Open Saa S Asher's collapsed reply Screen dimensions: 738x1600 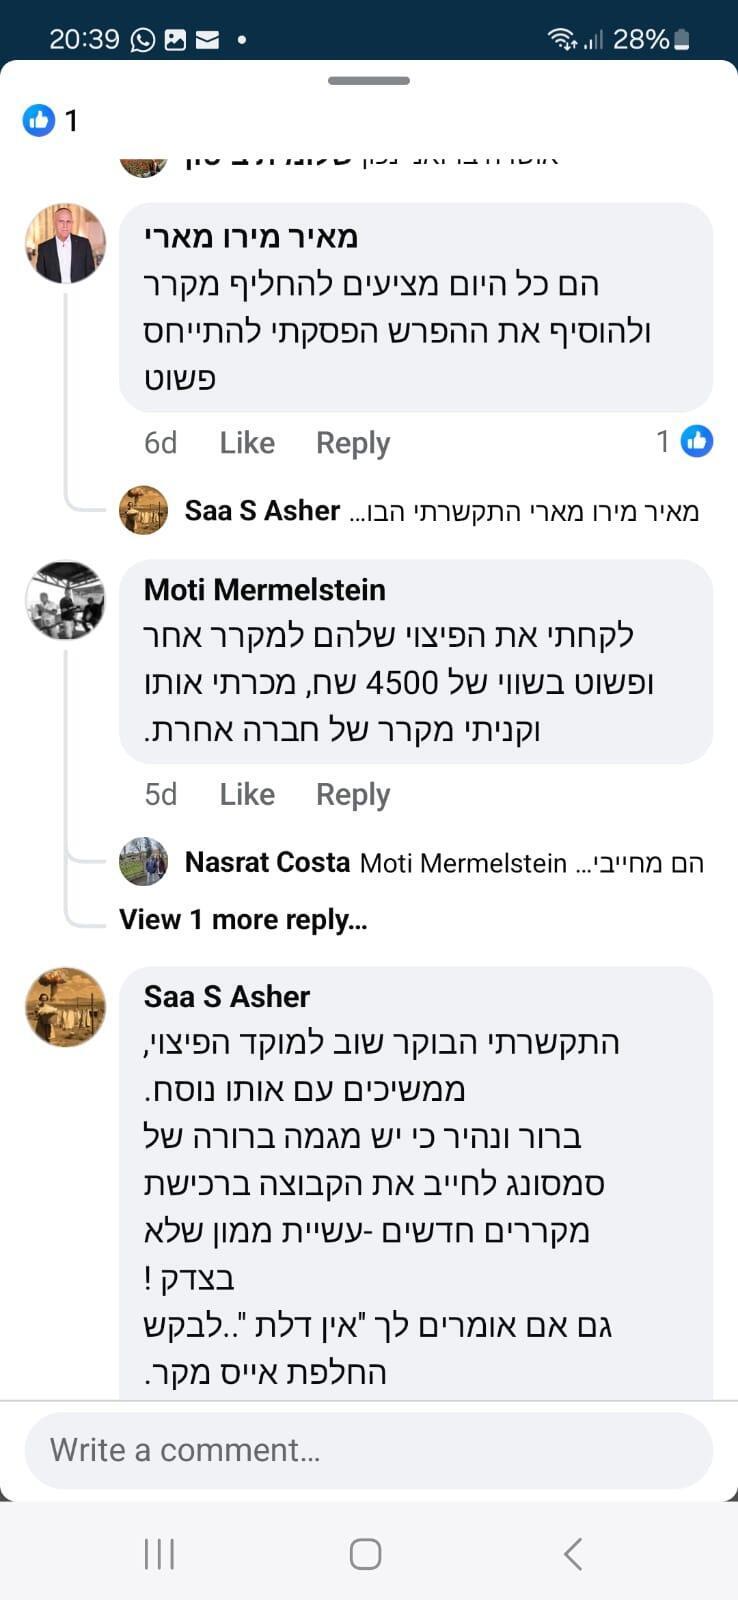[x=440, y=510]
